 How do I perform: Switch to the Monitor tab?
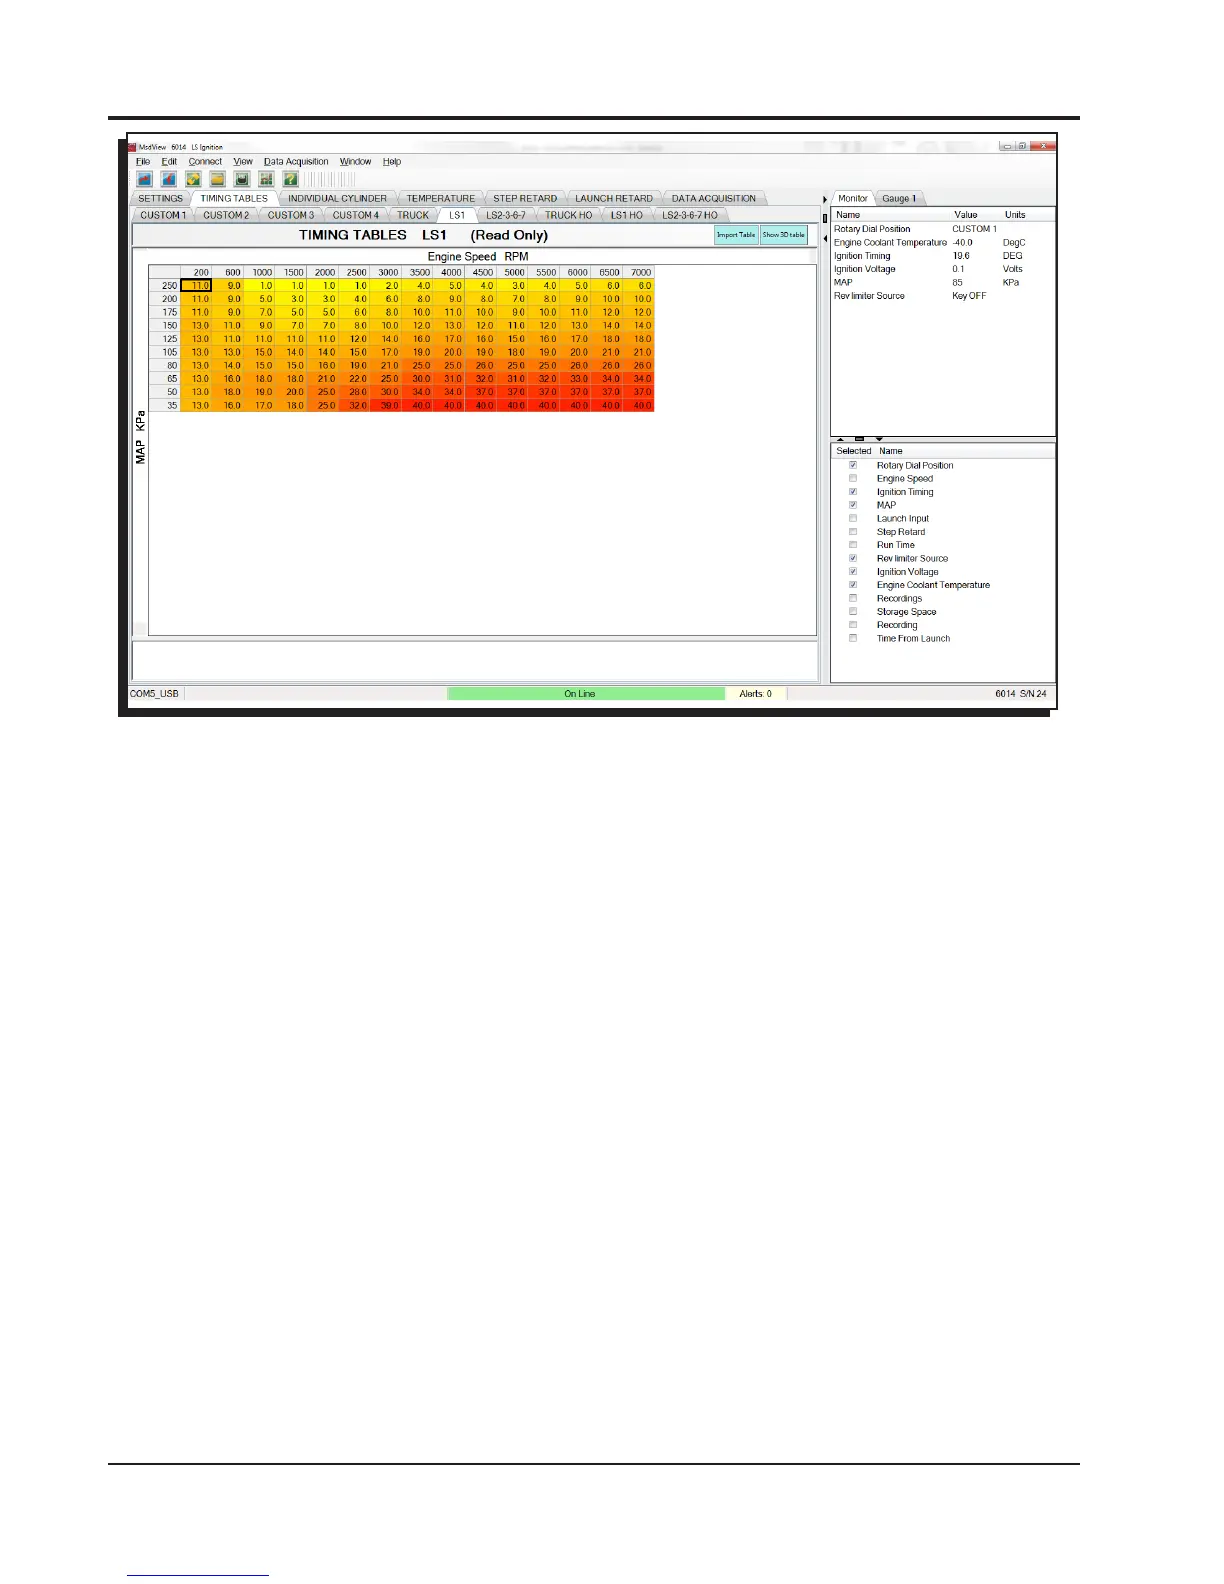853,198
